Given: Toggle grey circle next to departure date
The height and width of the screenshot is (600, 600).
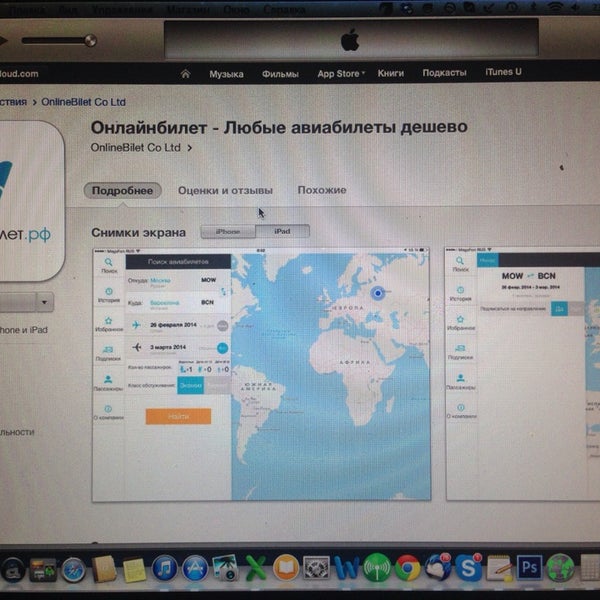Looking at the screenshot, I should pyautogui.click(x=223, y=326).
